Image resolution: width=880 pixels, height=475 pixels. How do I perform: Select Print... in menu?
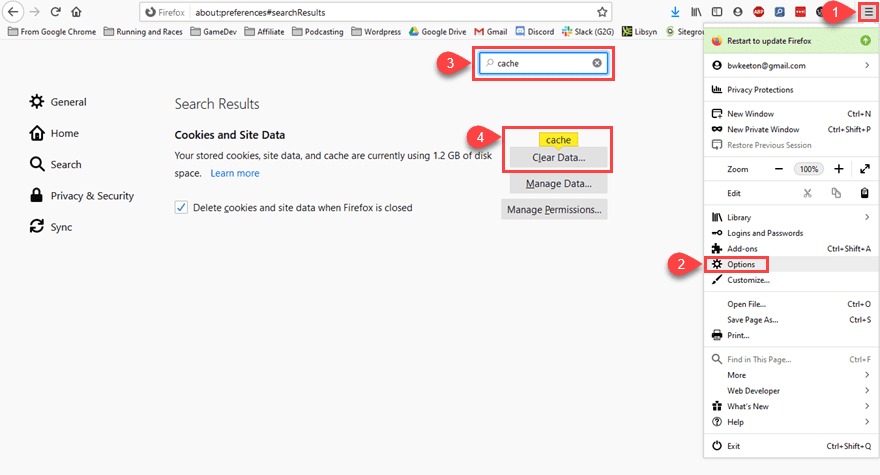(791, 335)
